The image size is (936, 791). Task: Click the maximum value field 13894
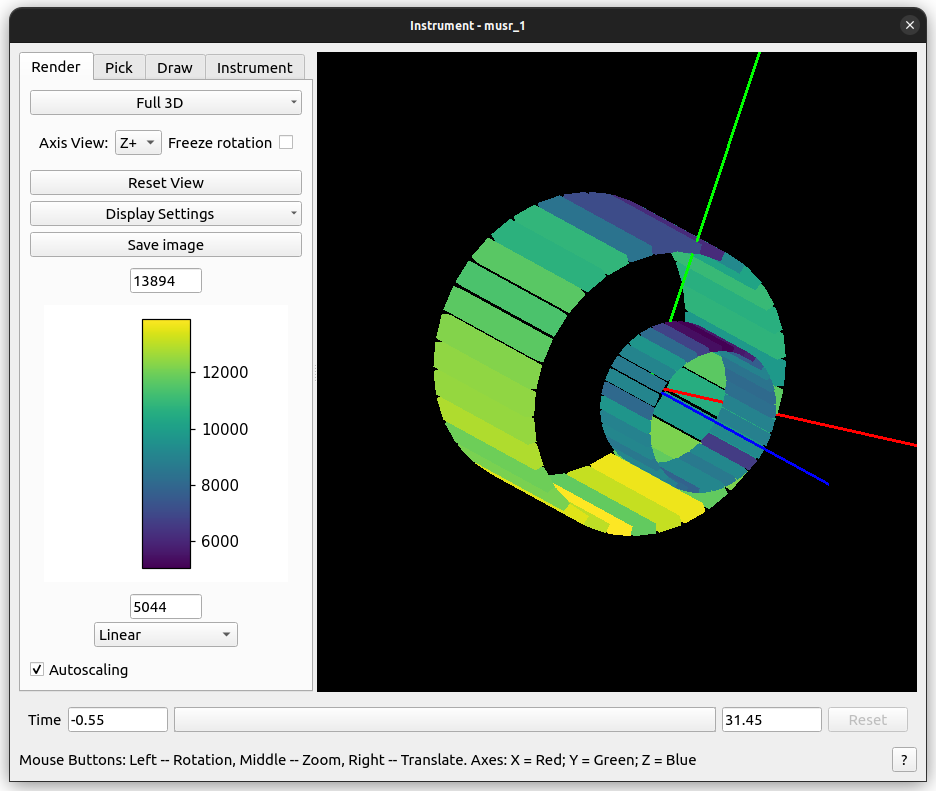(x=166, y=281)
